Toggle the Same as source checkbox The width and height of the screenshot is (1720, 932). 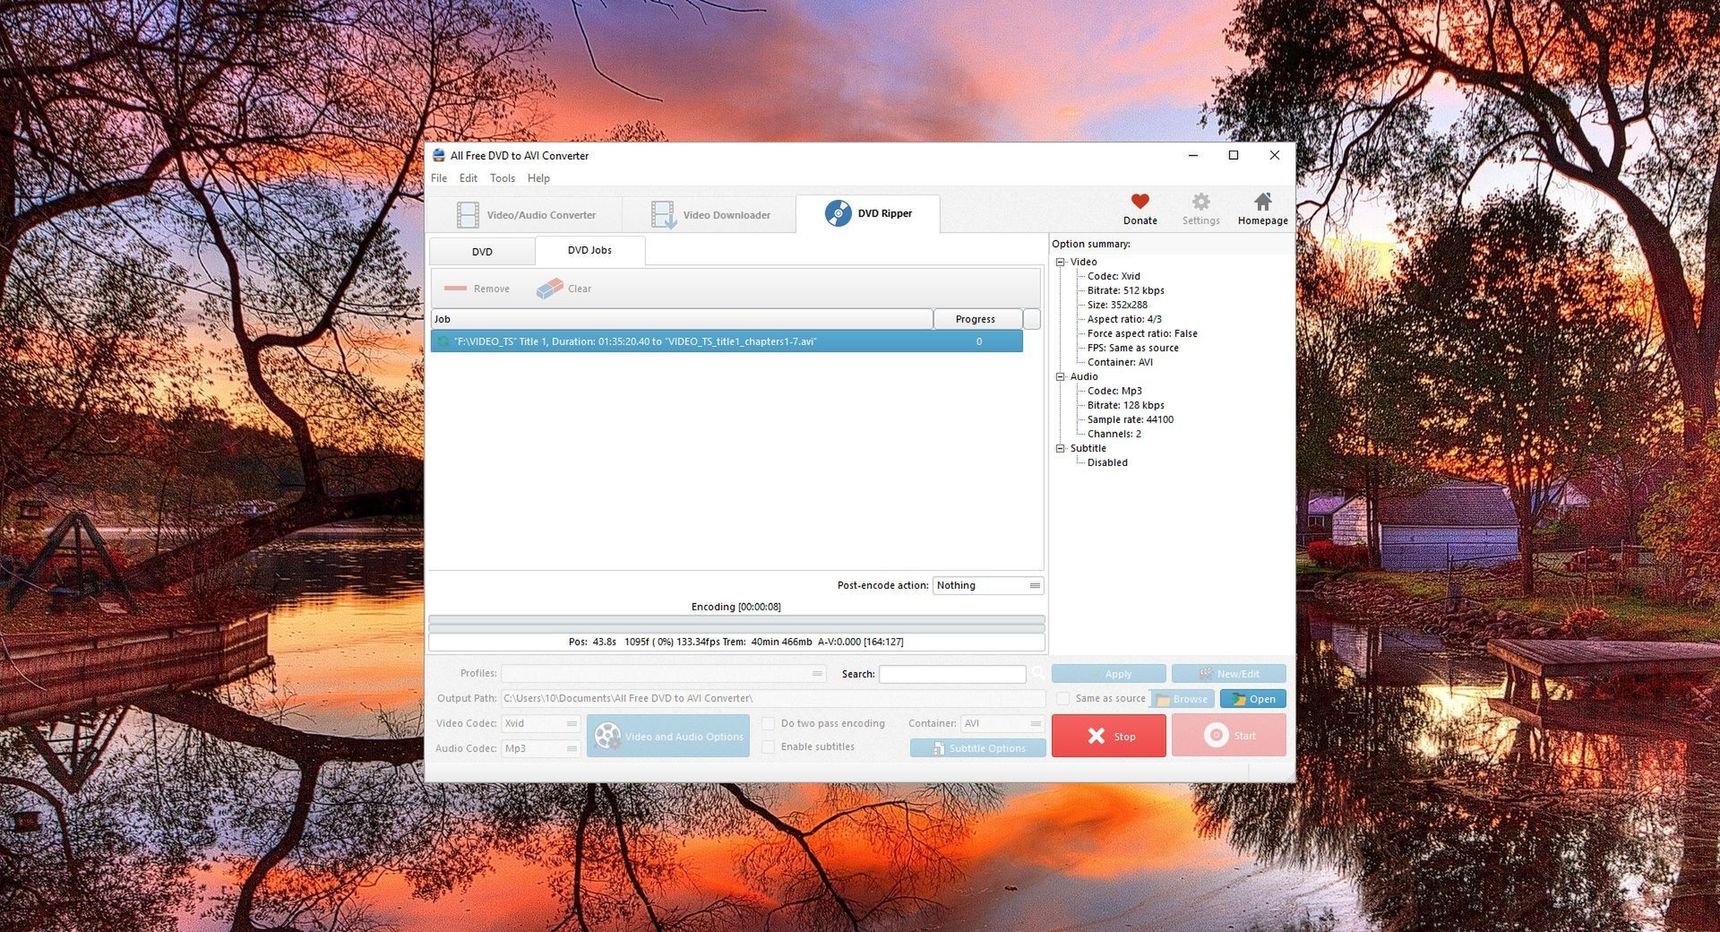click(x=1063, y=698)
